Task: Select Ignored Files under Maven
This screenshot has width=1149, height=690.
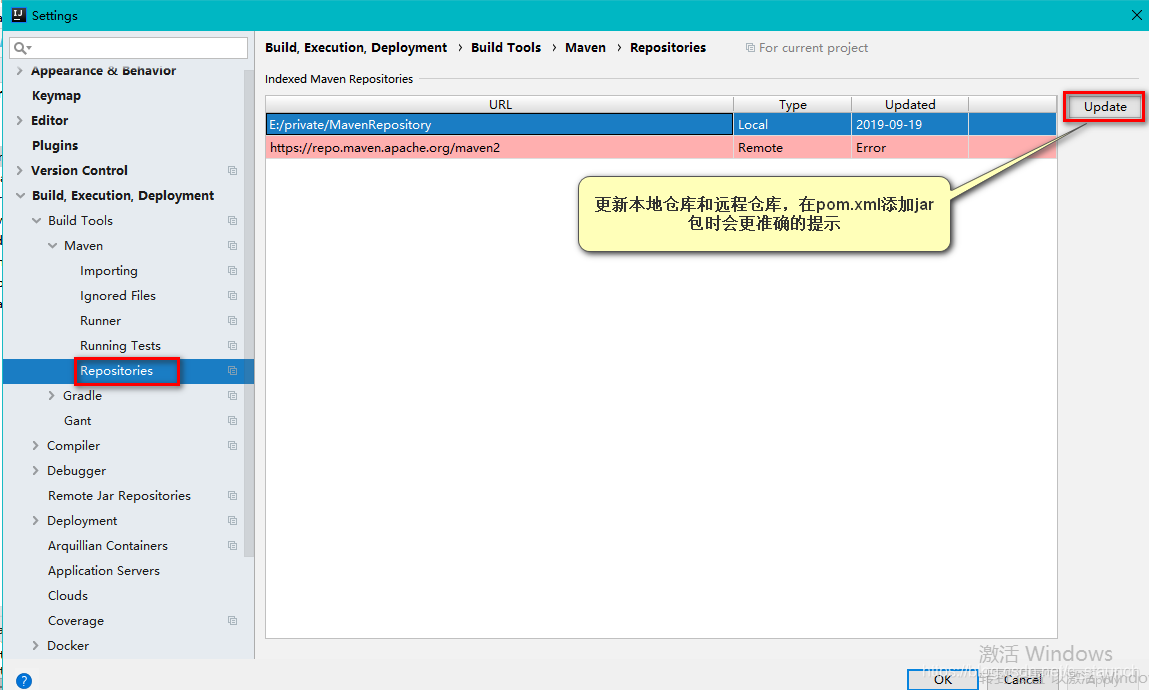Action: 118,296
